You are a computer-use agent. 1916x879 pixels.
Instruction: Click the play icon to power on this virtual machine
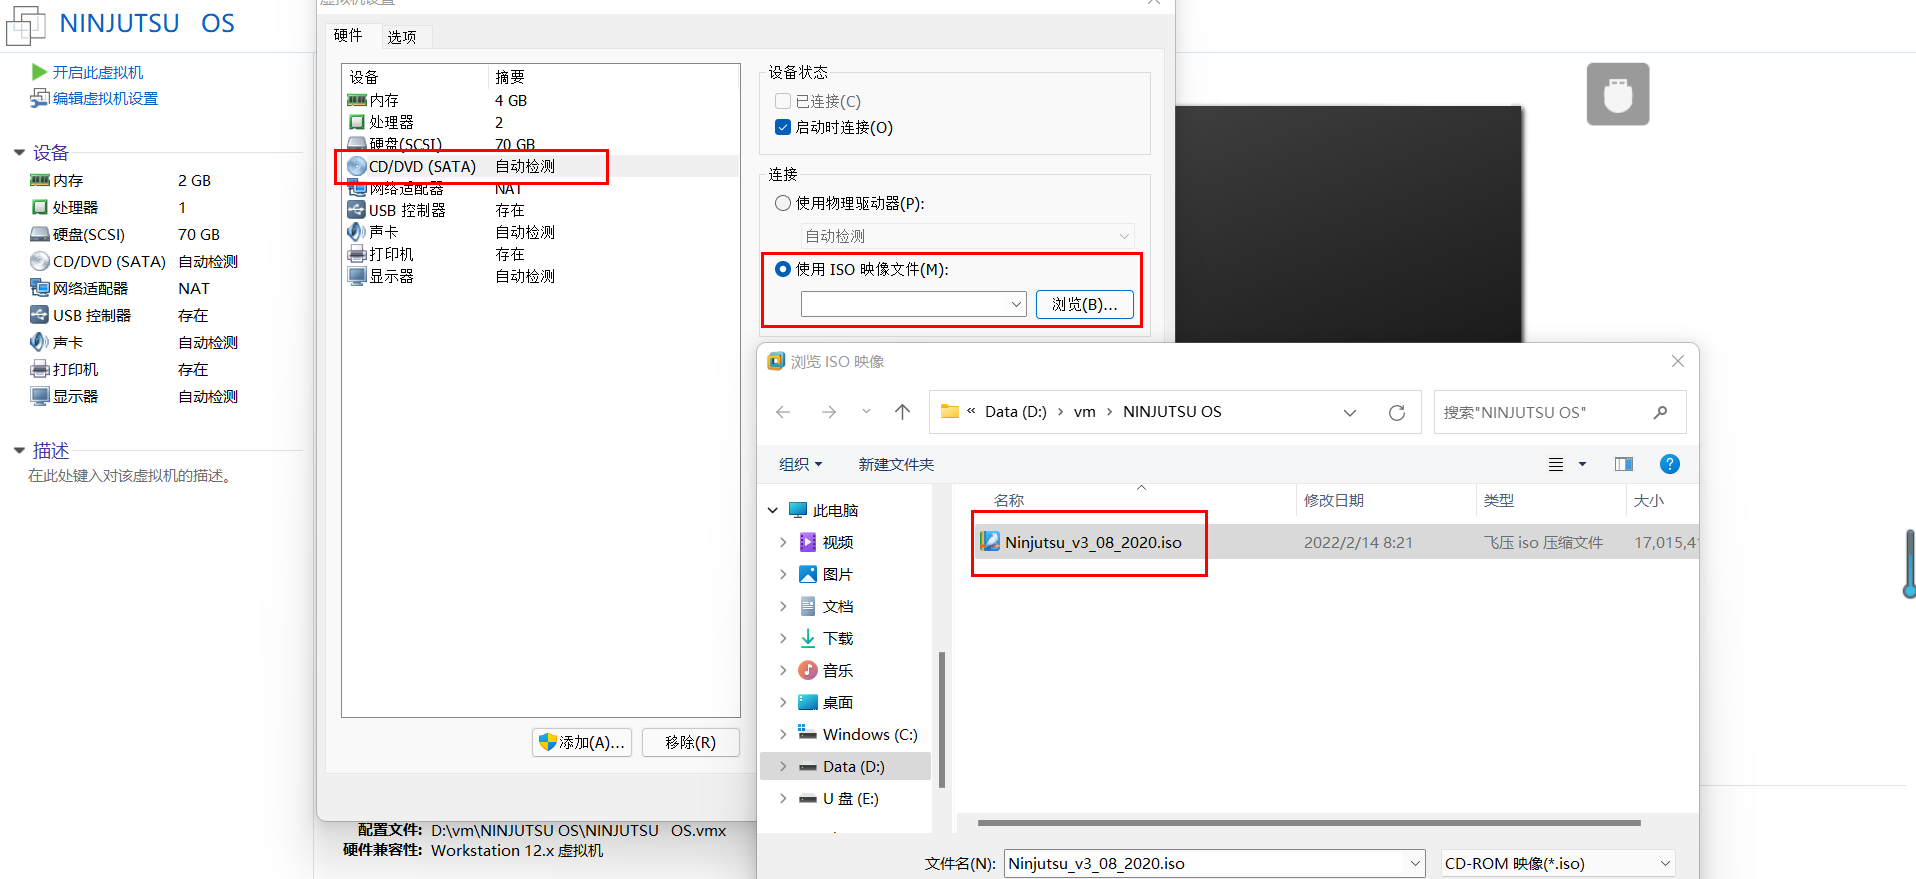39,72
